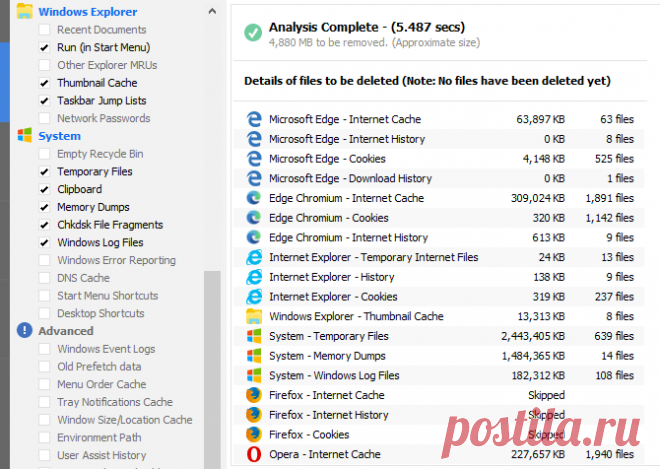Uncheck Windows Log Files

[44, 242]
